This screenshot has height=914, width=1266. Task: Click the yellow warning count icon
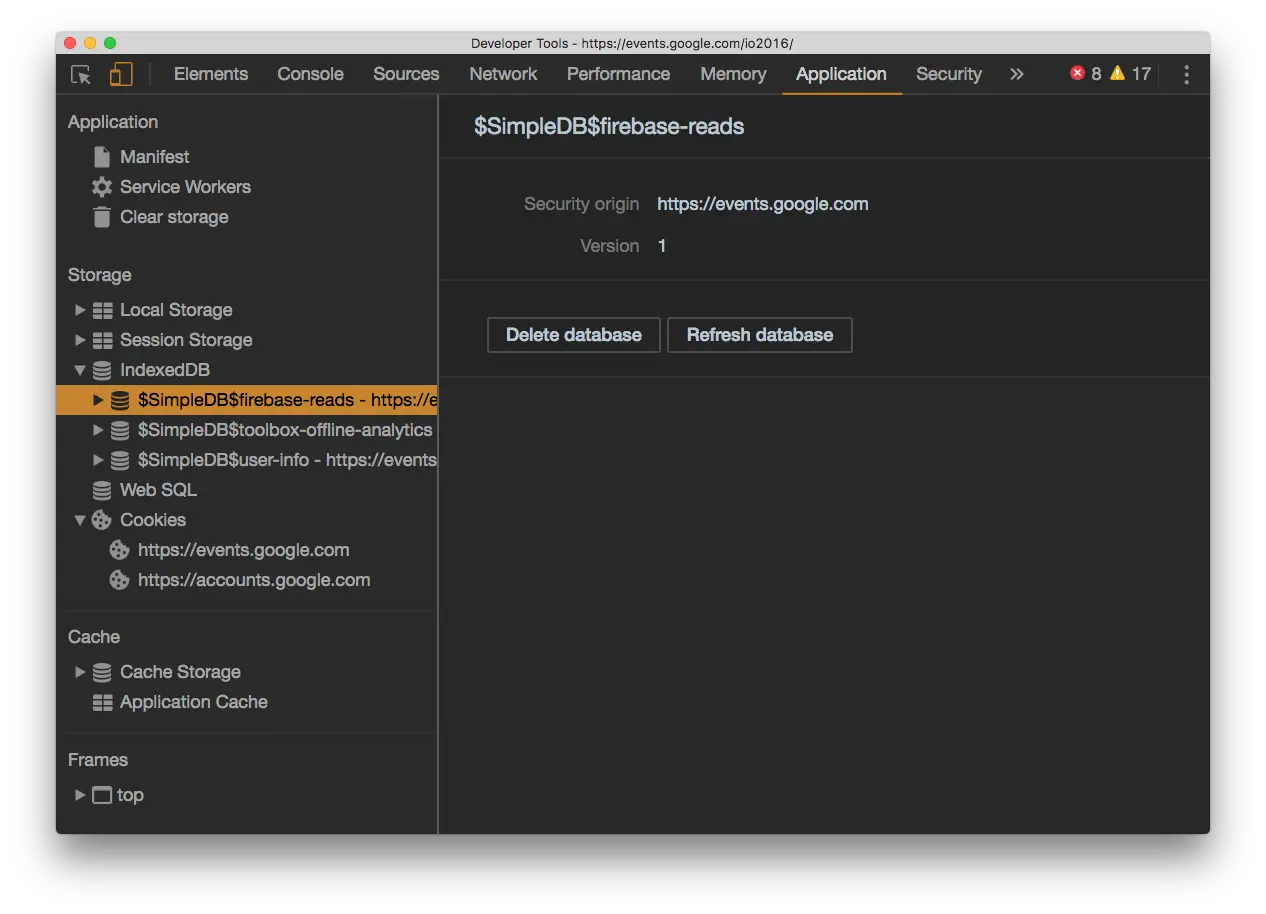pyautogui.click(x=1117, y=73)
